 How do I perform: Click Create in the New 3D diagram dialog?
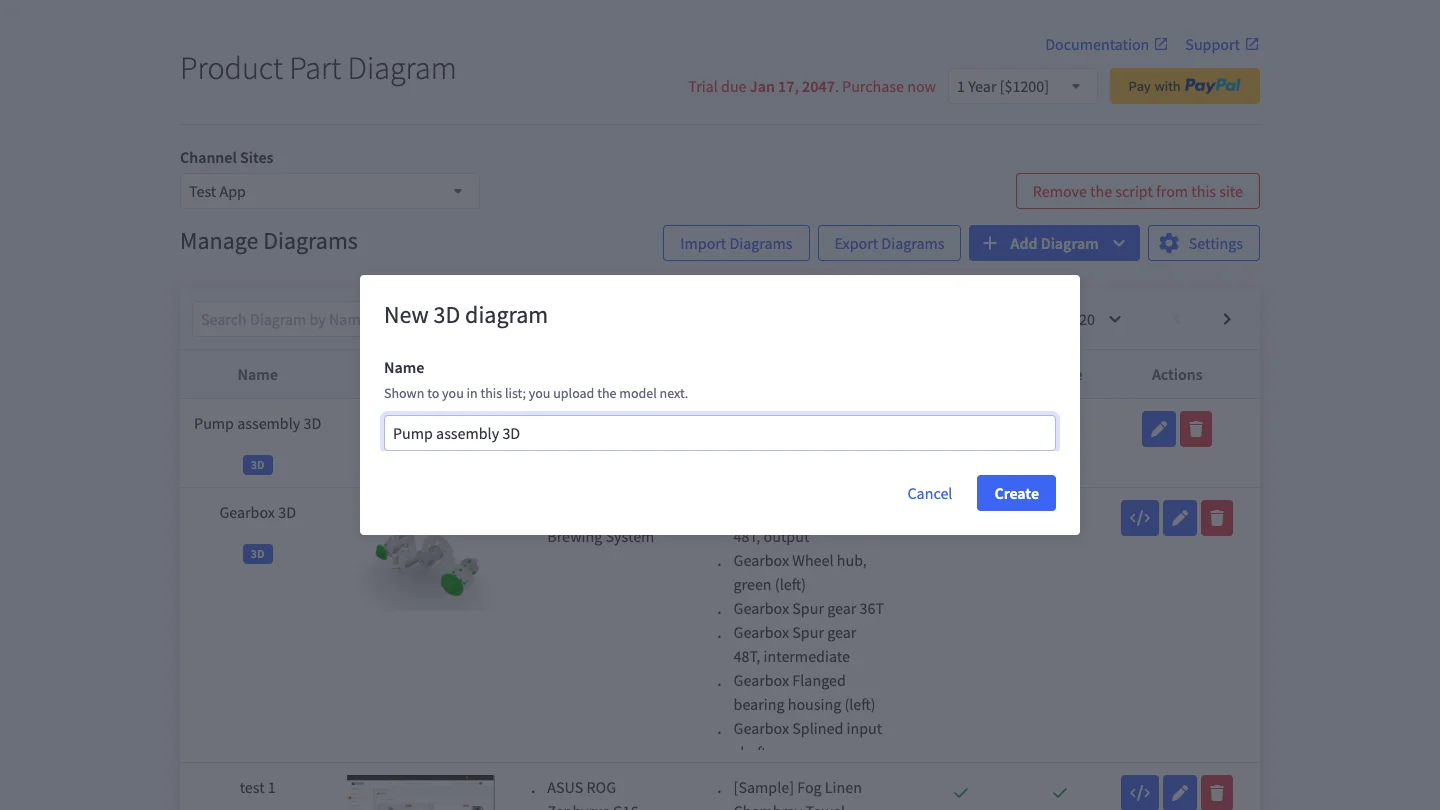coord(1016,493)
